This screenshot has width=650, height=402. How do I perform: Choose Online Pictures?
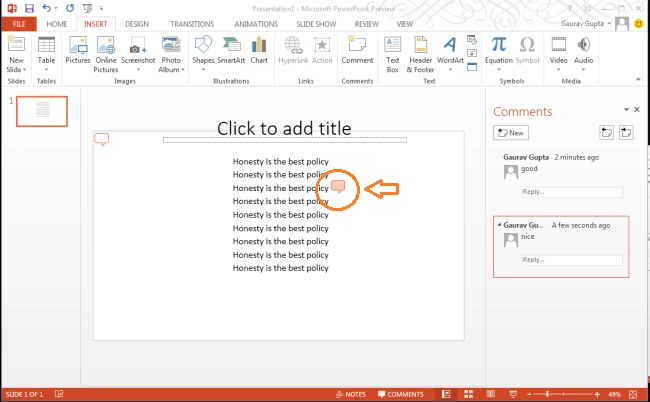pos(106,54)
